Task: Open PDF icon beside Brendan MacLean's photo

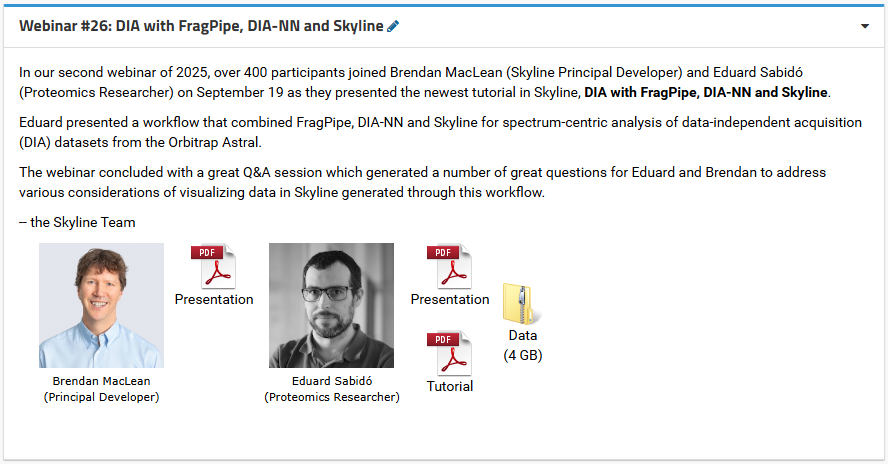Action: pos(213,266)
